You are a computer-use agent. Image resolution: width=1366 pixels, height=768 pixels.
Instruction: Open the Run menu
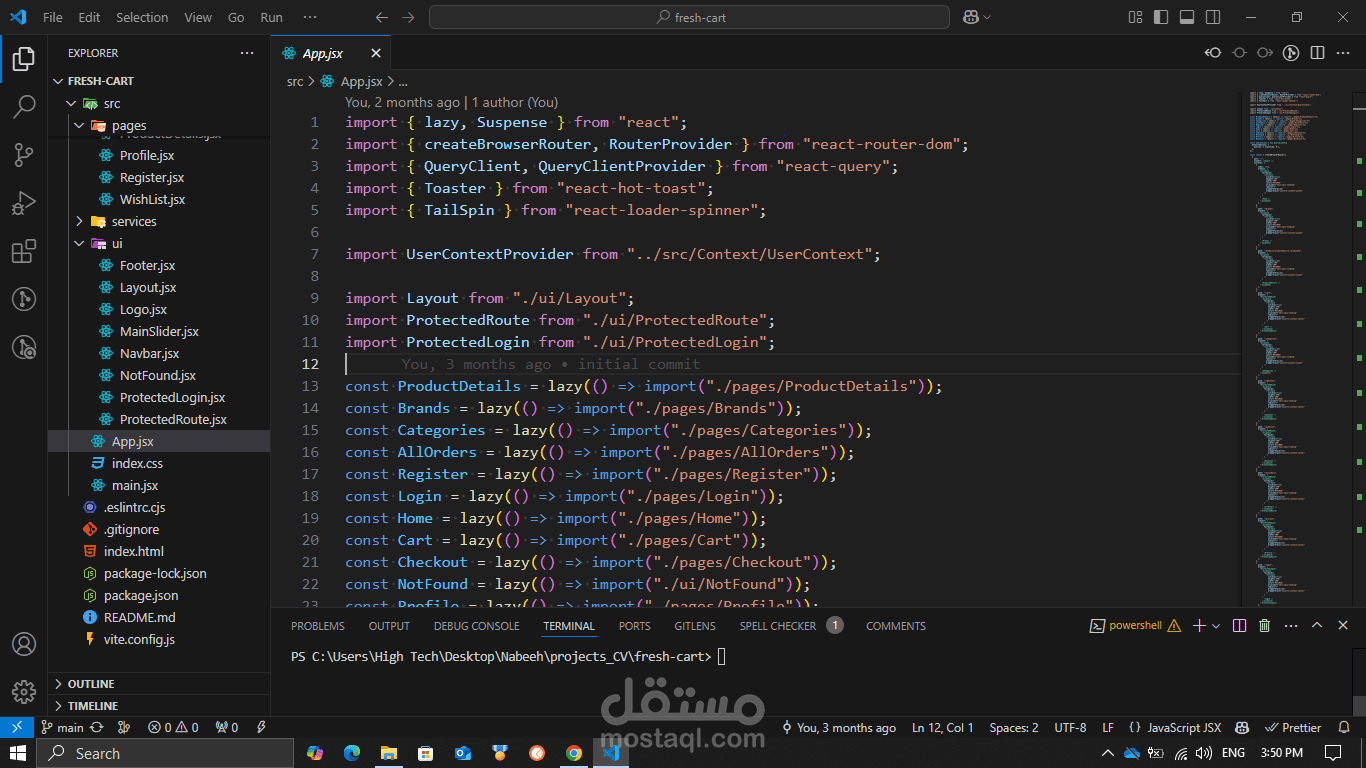271,17
